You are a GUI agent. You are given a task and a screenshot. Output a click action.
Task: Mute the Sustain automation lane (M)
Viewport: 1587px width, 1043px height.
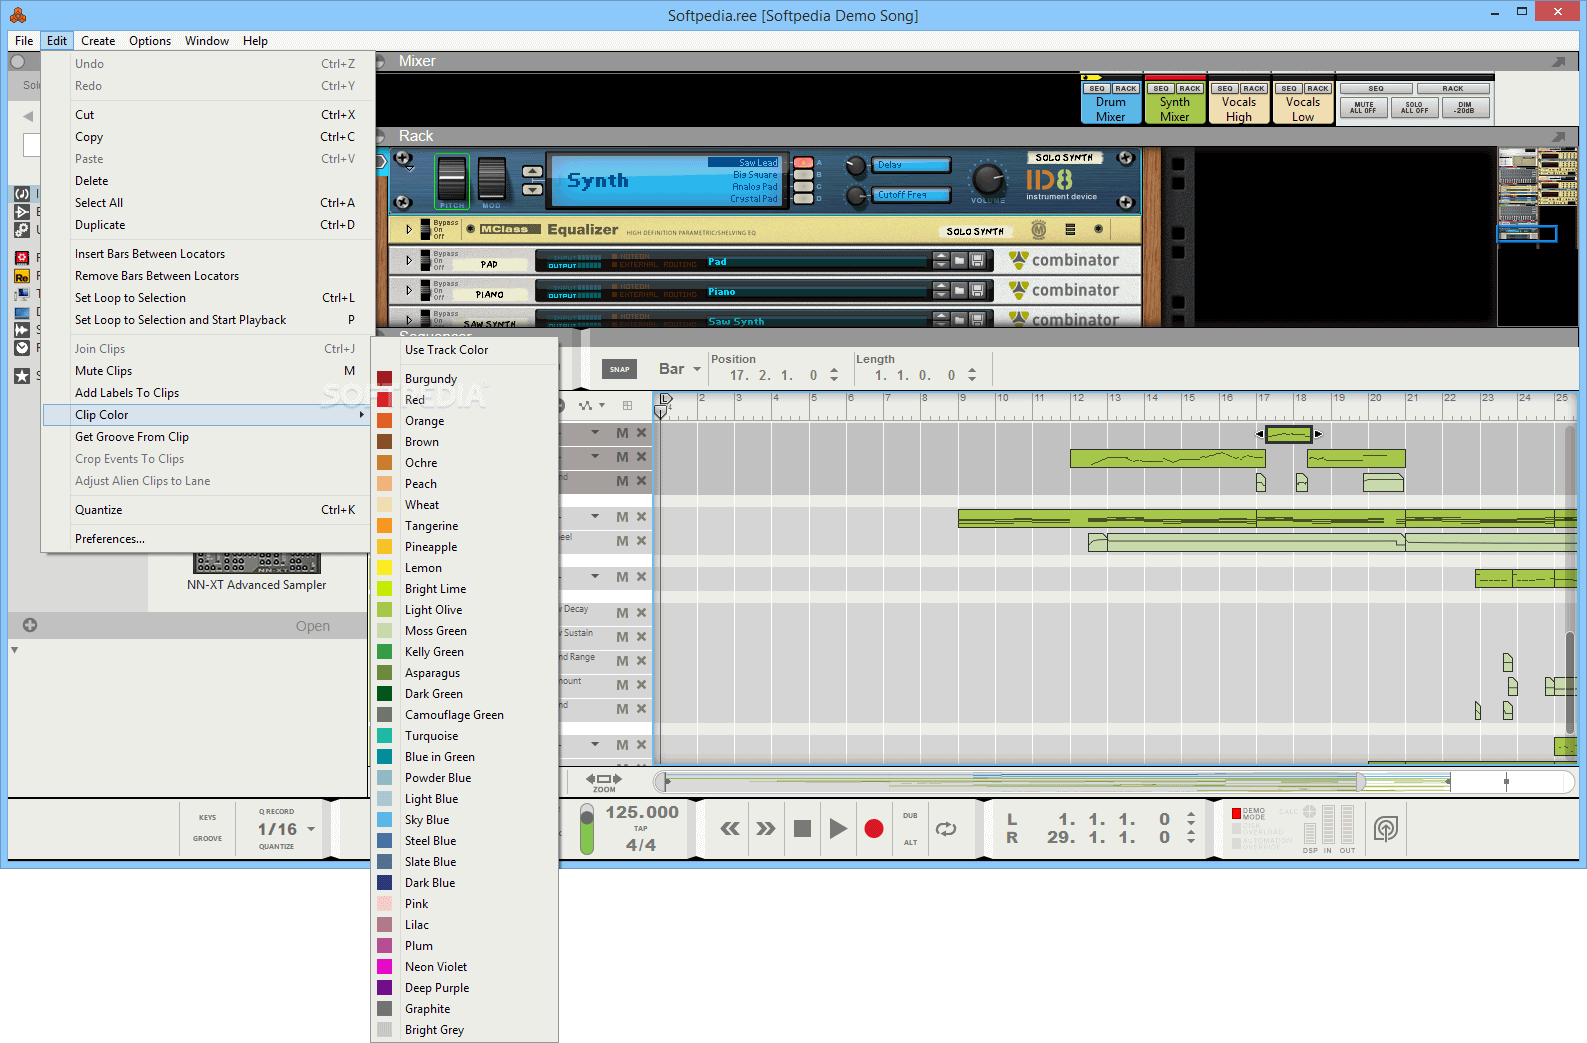(622, 637)
